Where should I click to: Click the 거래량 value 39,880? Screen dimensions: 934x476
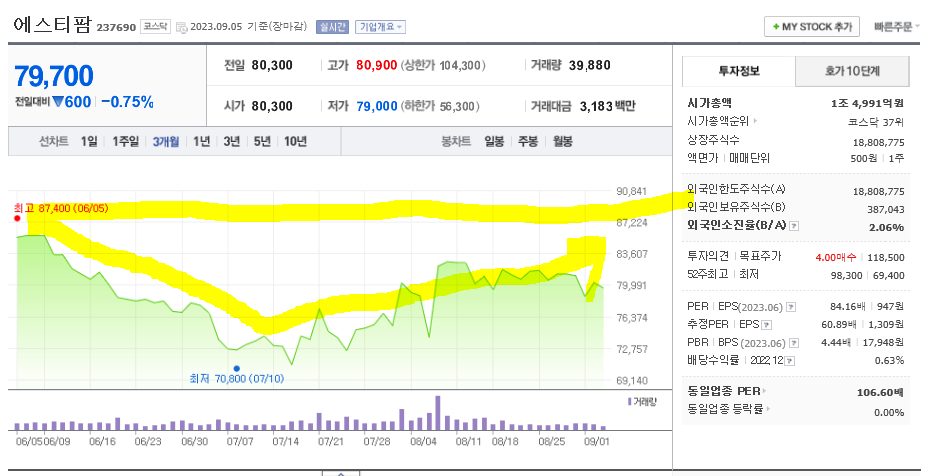589,65
